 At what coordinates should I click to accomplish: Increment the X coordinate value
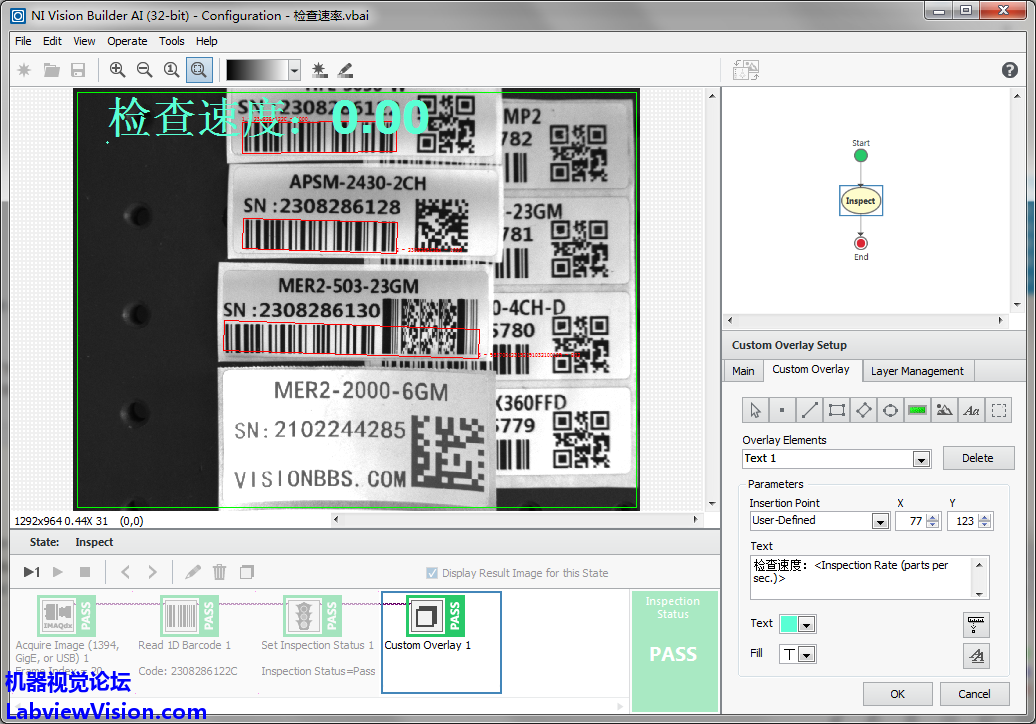tap(933, 517)
